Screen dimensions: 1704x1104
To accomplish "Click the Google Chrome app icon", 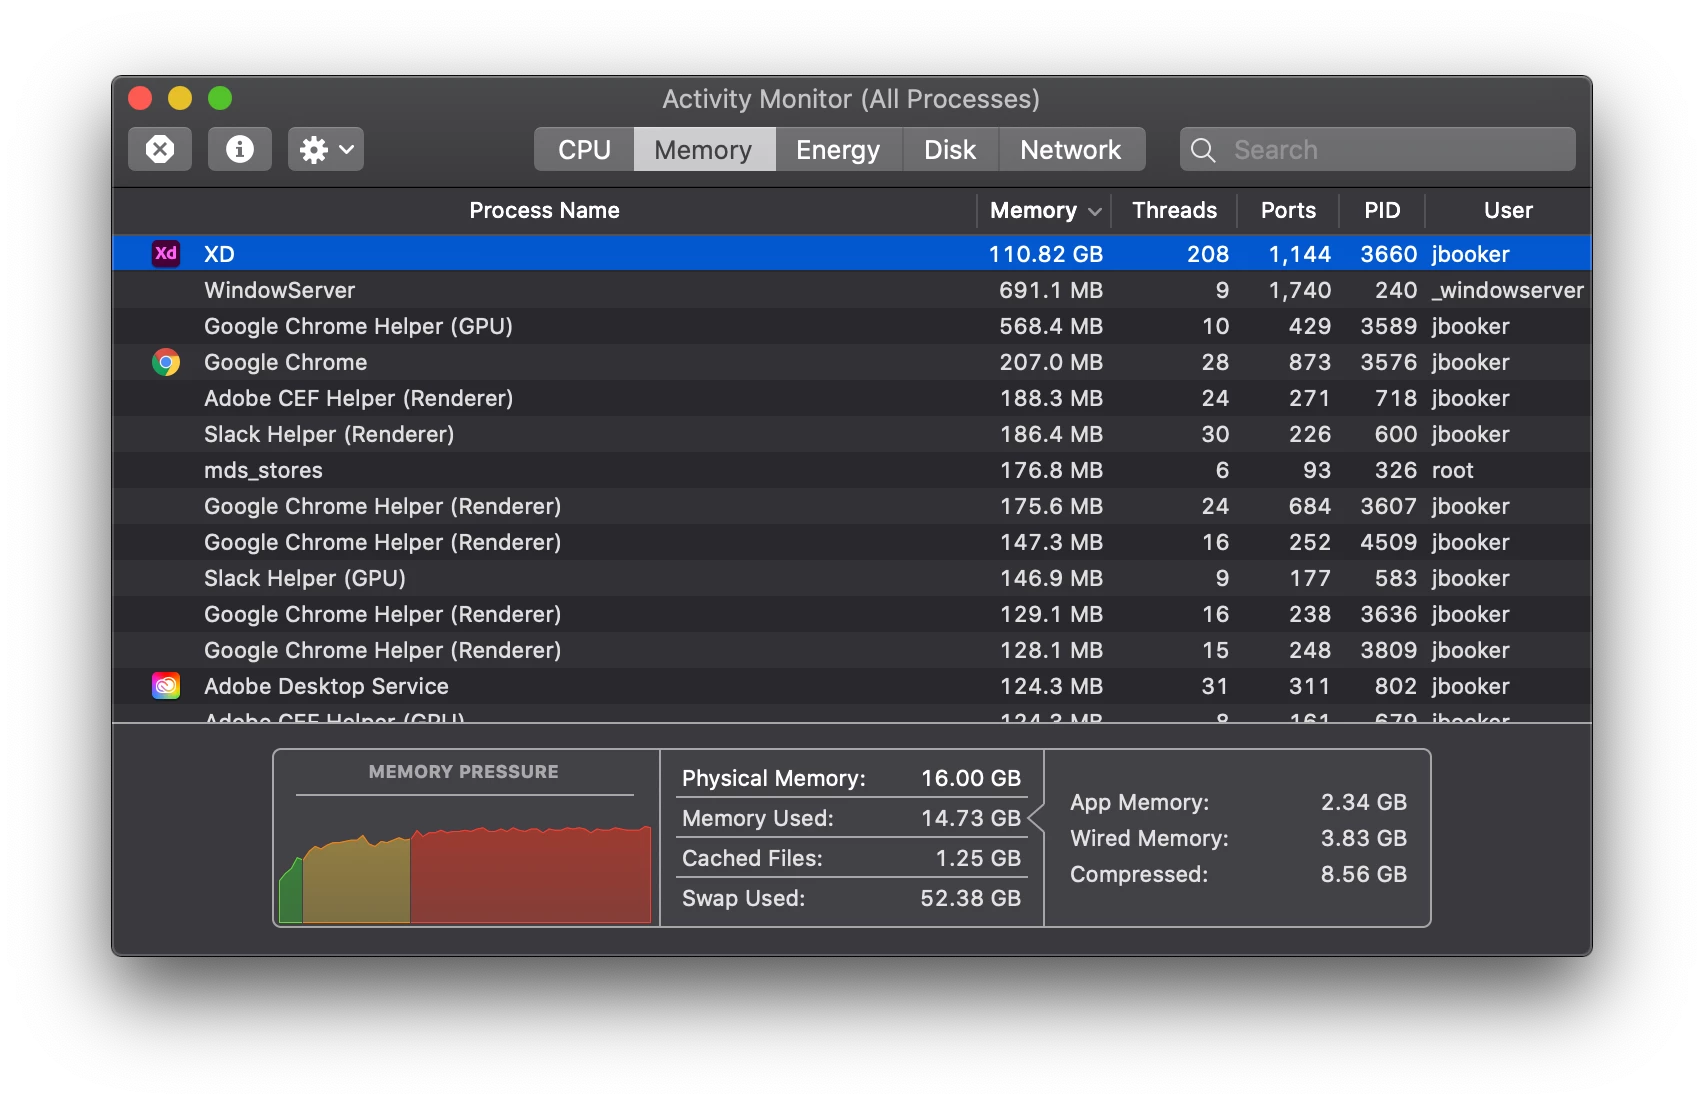I will tap(166, 362).
